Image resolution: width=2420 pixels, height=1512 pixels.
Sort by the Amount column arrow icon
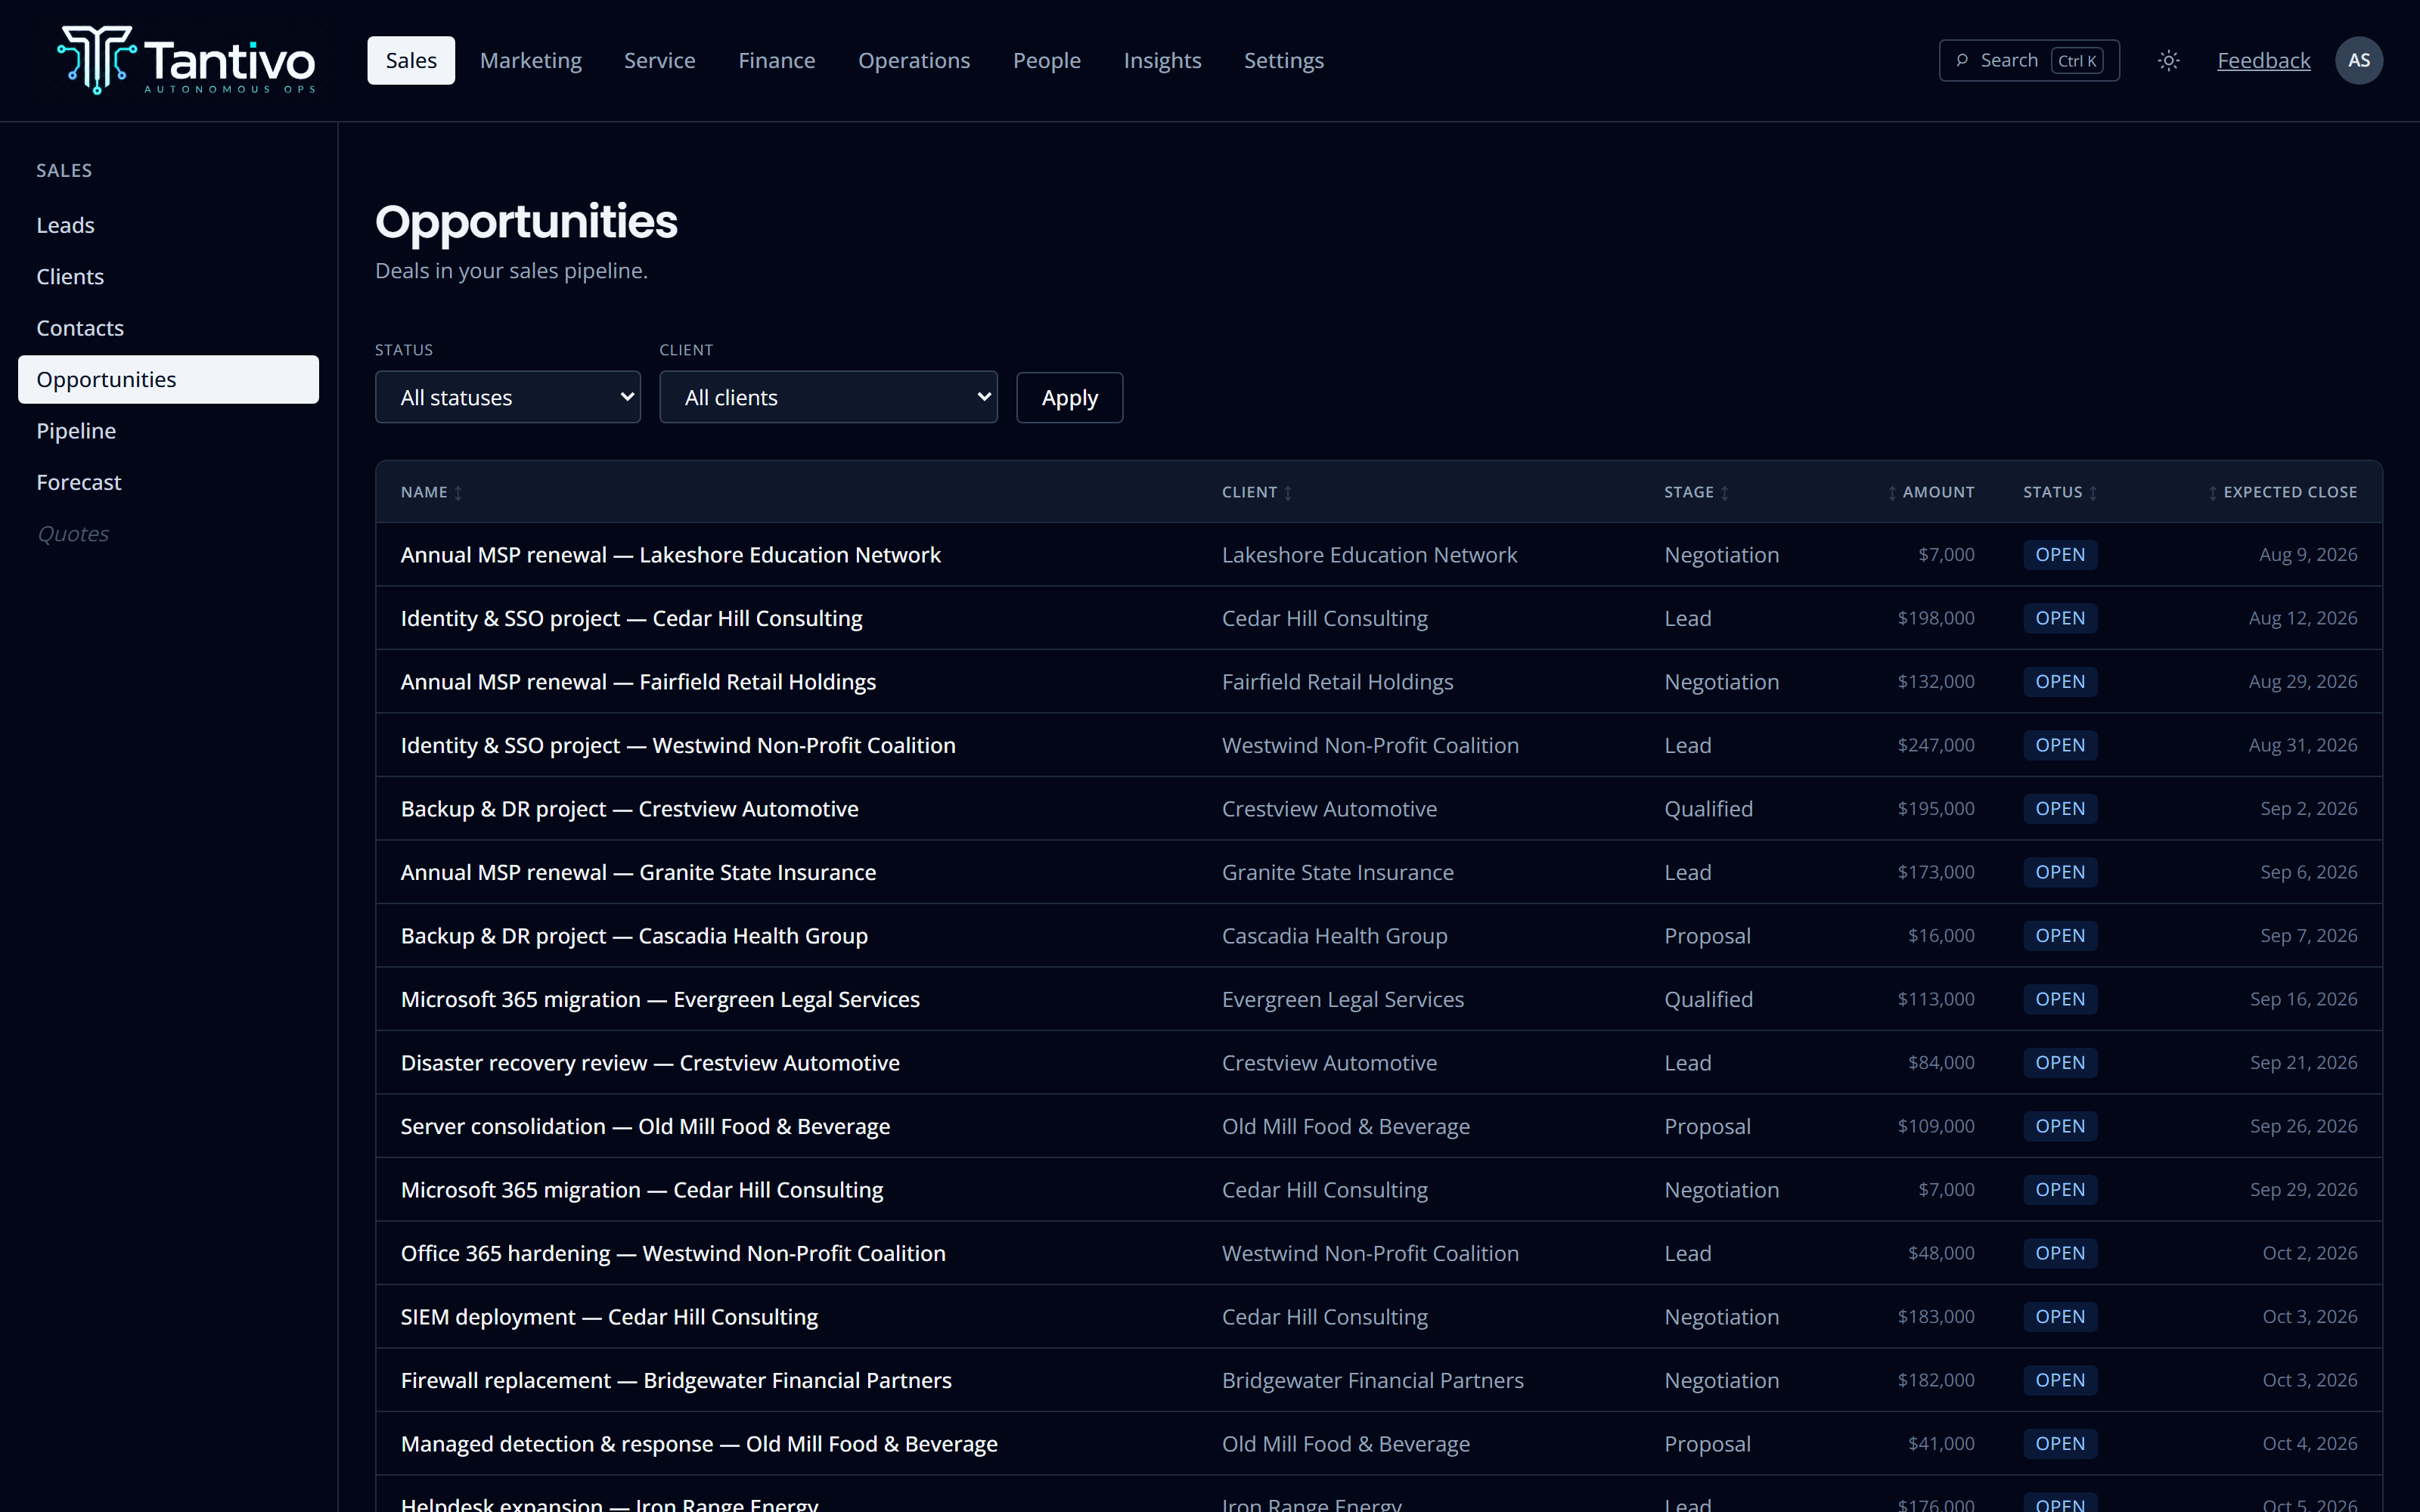click(x=1892, y=493)
